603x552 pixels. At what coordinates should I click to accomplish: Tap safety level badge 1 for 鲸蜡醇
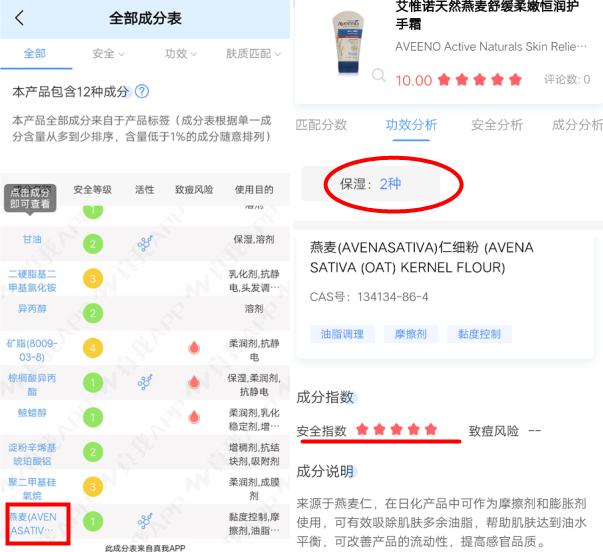pos(93,417)
